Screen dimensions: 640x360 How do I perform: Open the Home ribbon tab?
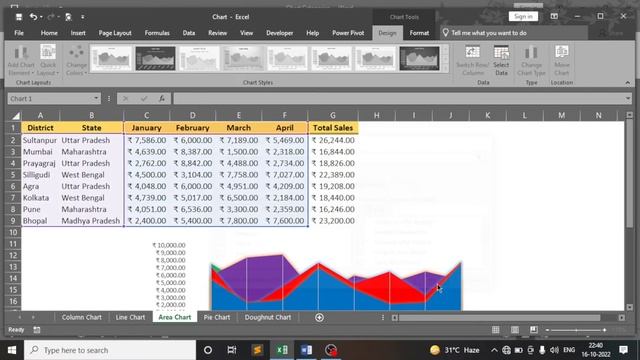[49, 33]
